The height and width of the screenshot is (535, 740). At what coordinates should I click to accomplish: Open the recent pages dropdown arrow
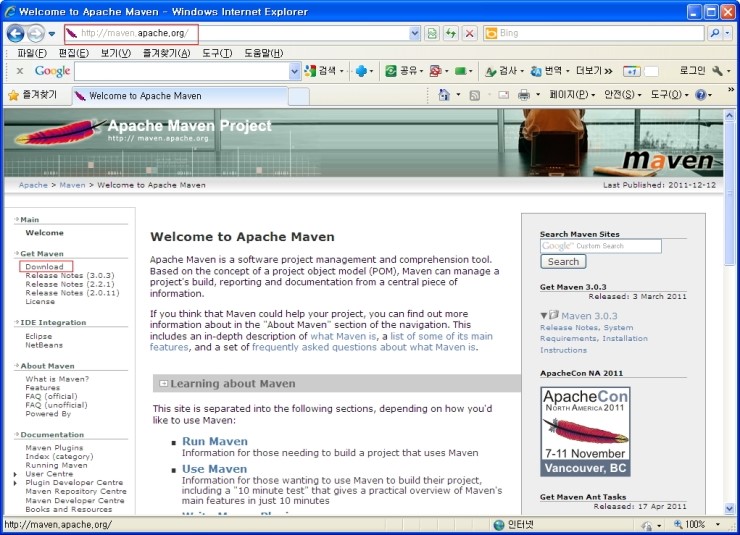point(52,34)
